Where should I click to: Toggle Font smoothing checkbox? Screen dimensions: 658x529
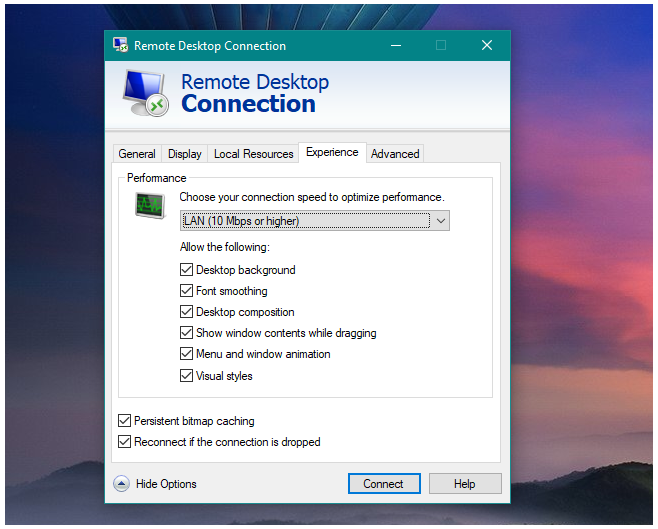coord(186,290)
